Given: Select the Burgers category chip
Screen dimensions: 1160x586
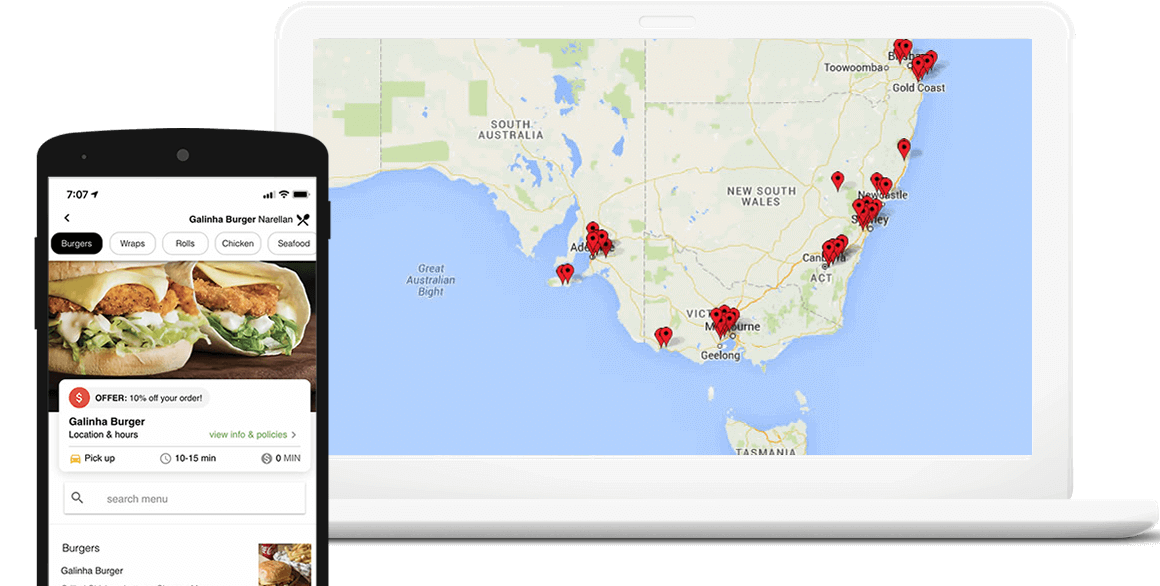Looking at the screenshot, I should (x=76, y=243).
